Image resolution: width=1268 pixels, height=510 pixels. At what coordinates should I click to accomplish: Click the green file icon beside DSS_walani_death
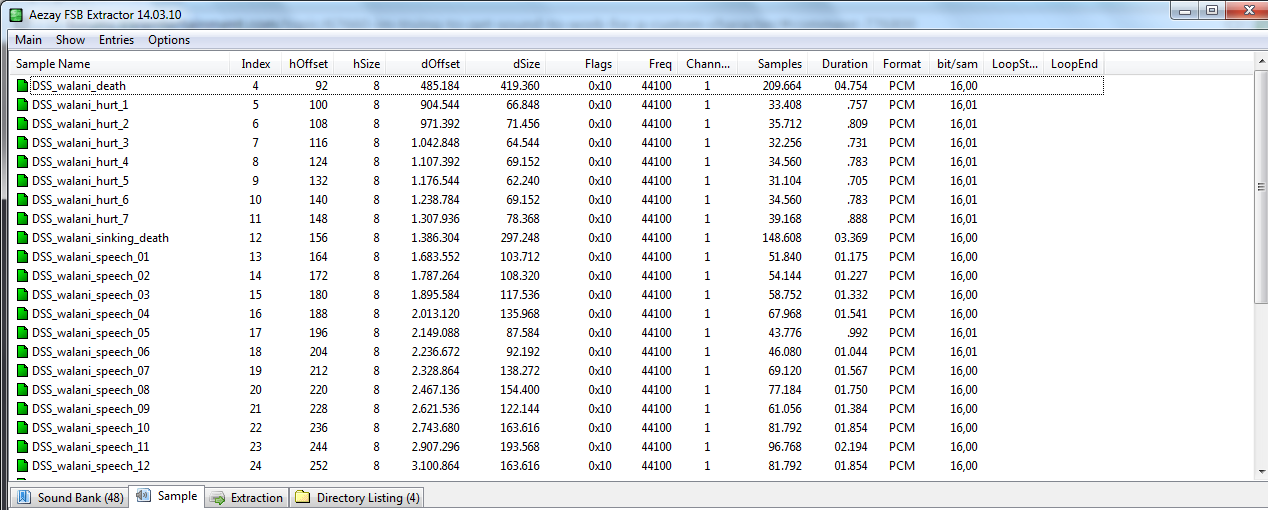tap(23, 86)
